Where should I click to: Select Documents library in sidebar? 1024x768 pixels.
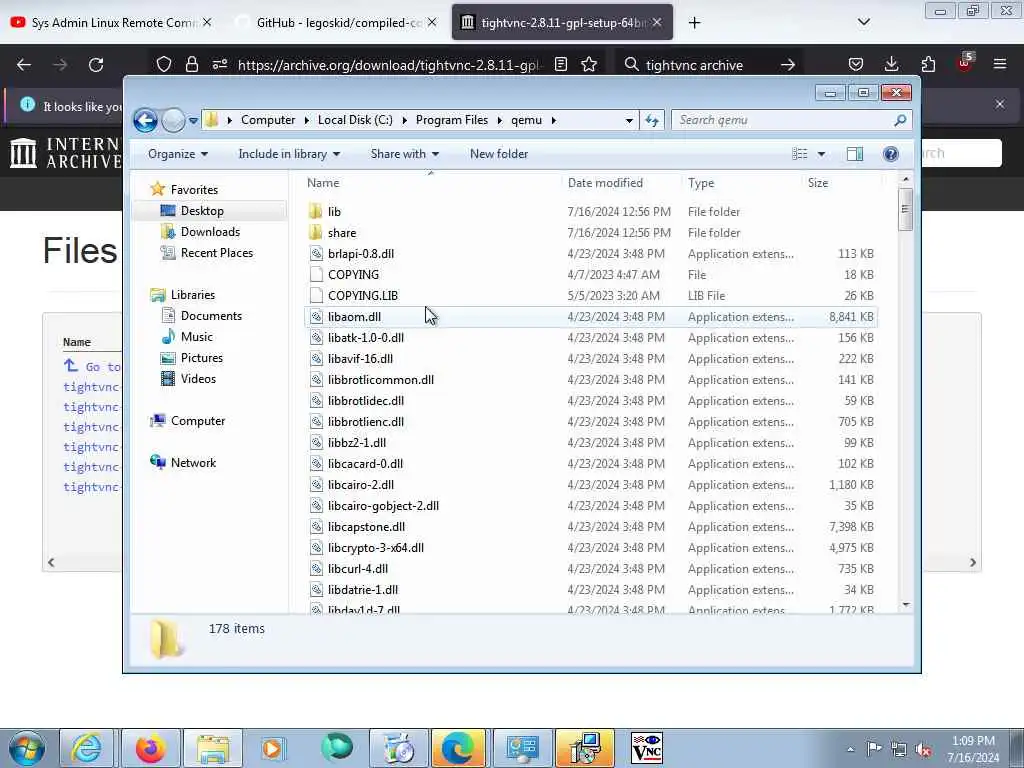210,316
